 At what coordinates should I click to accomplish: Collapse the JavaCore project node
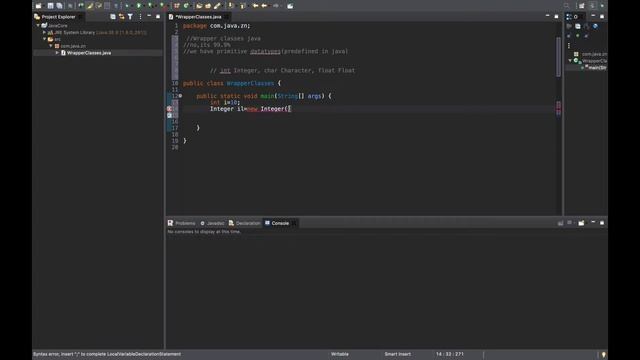click(x=38, y=25)
